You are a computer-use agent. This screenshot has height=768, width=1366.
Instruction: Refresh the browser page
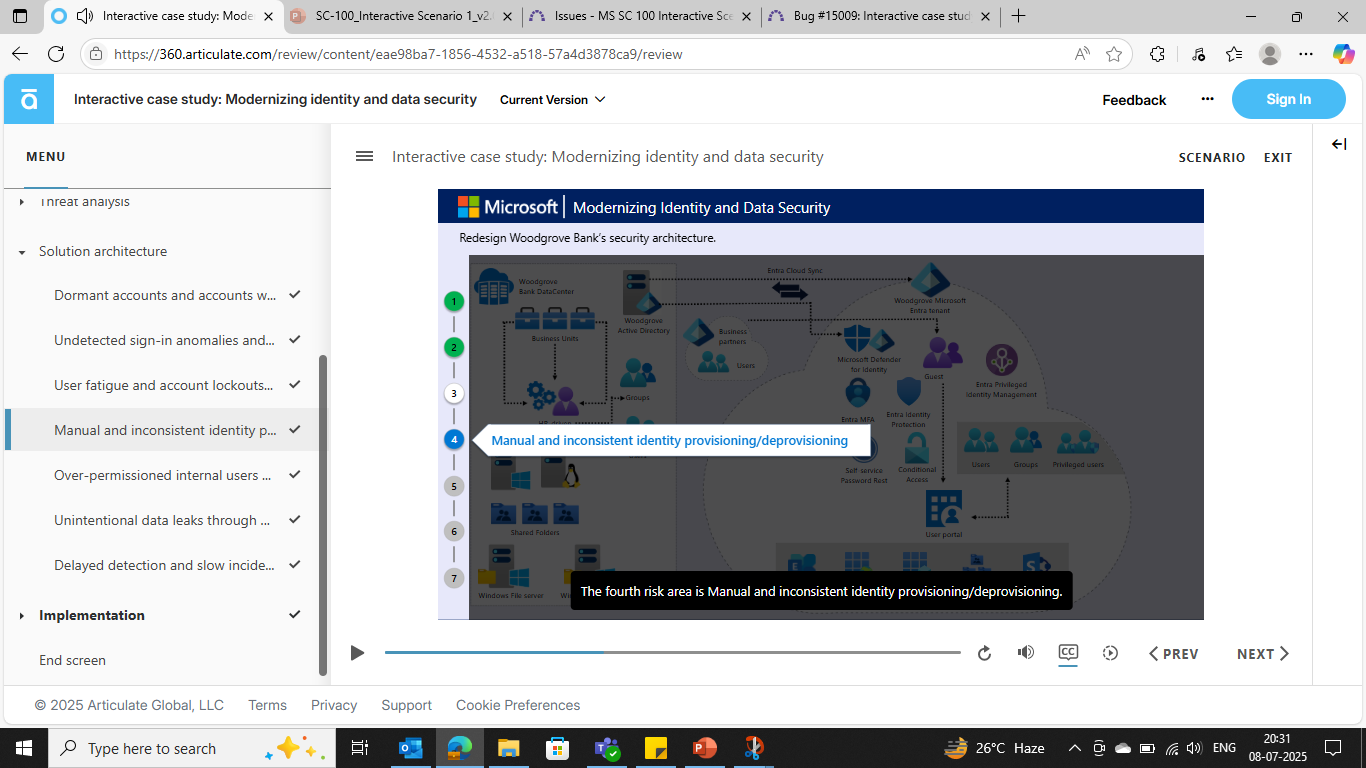point(56,54)
